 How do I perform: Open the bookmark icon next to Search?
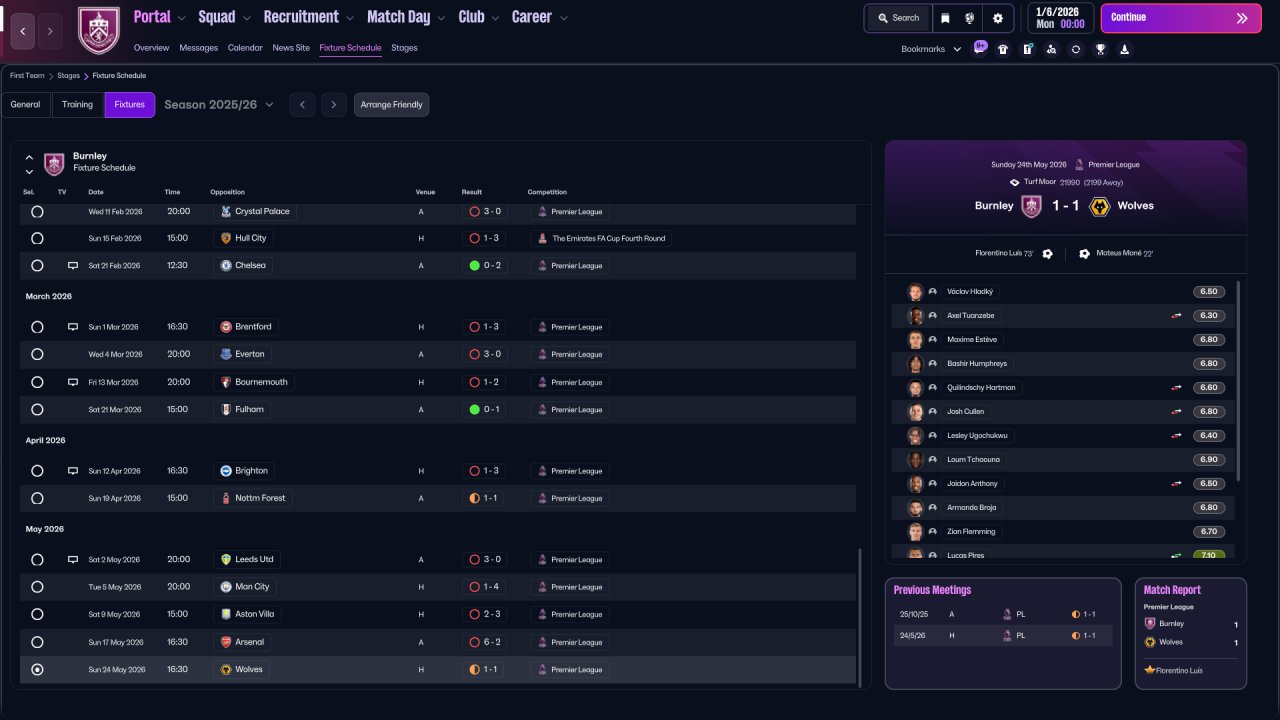tap(945, 18)
